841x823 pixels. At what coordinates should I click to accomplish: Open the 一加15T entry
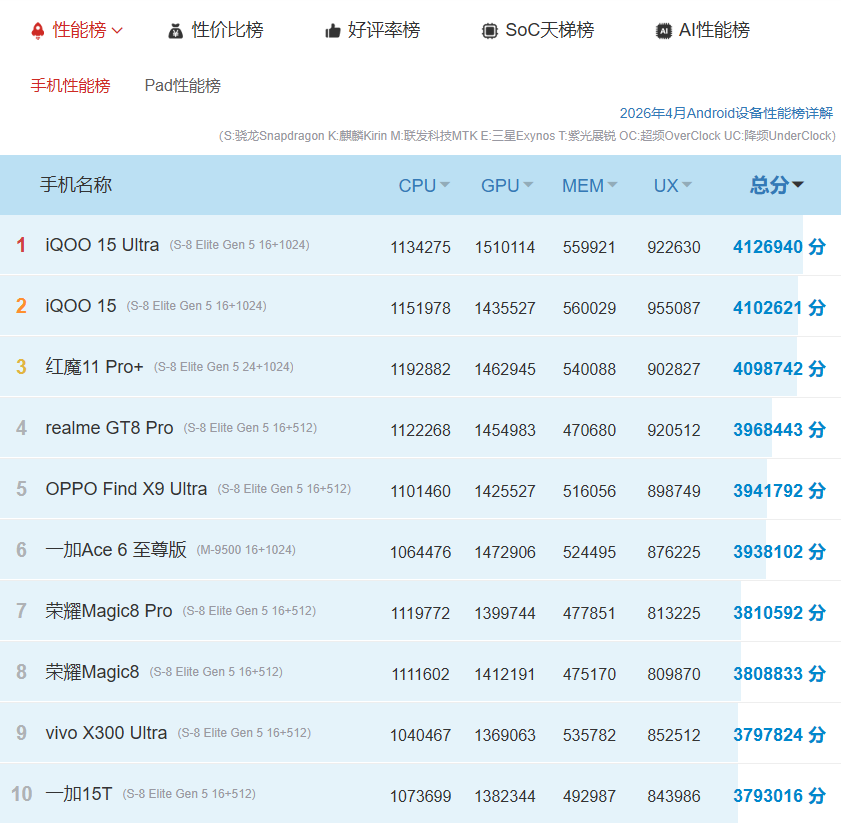point(79,794)
